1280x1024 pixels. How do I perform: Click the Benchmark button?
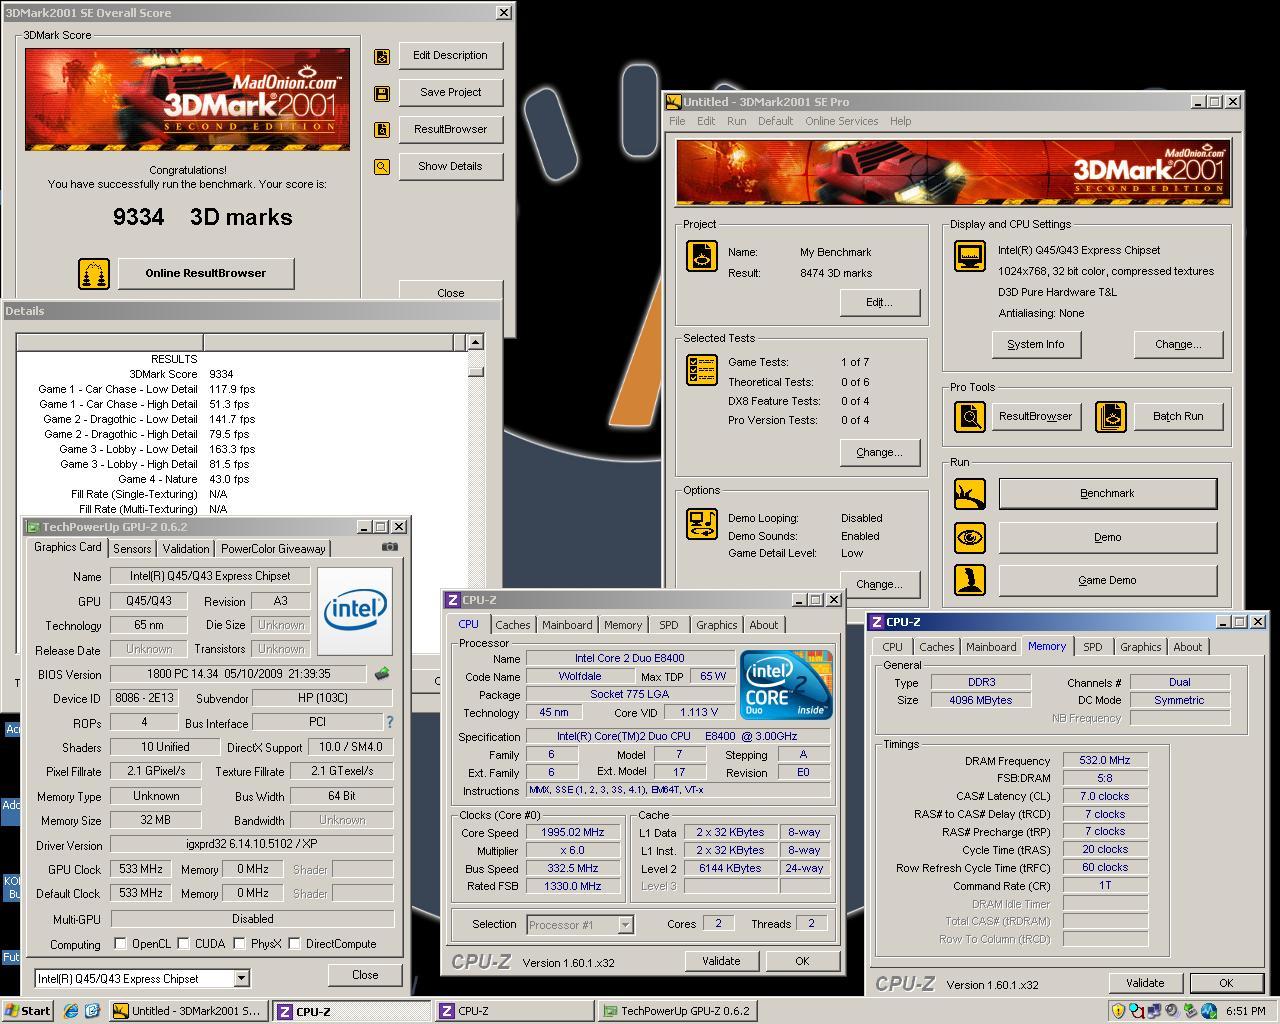tap(1108, 493)
